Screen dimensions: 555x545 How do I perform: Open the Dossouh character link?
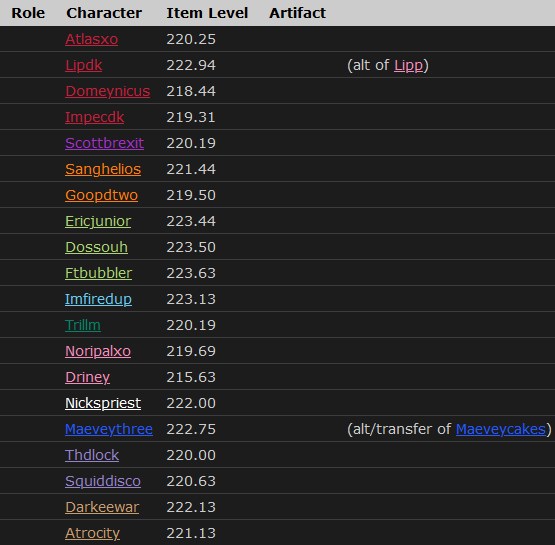tap(96, 247)
